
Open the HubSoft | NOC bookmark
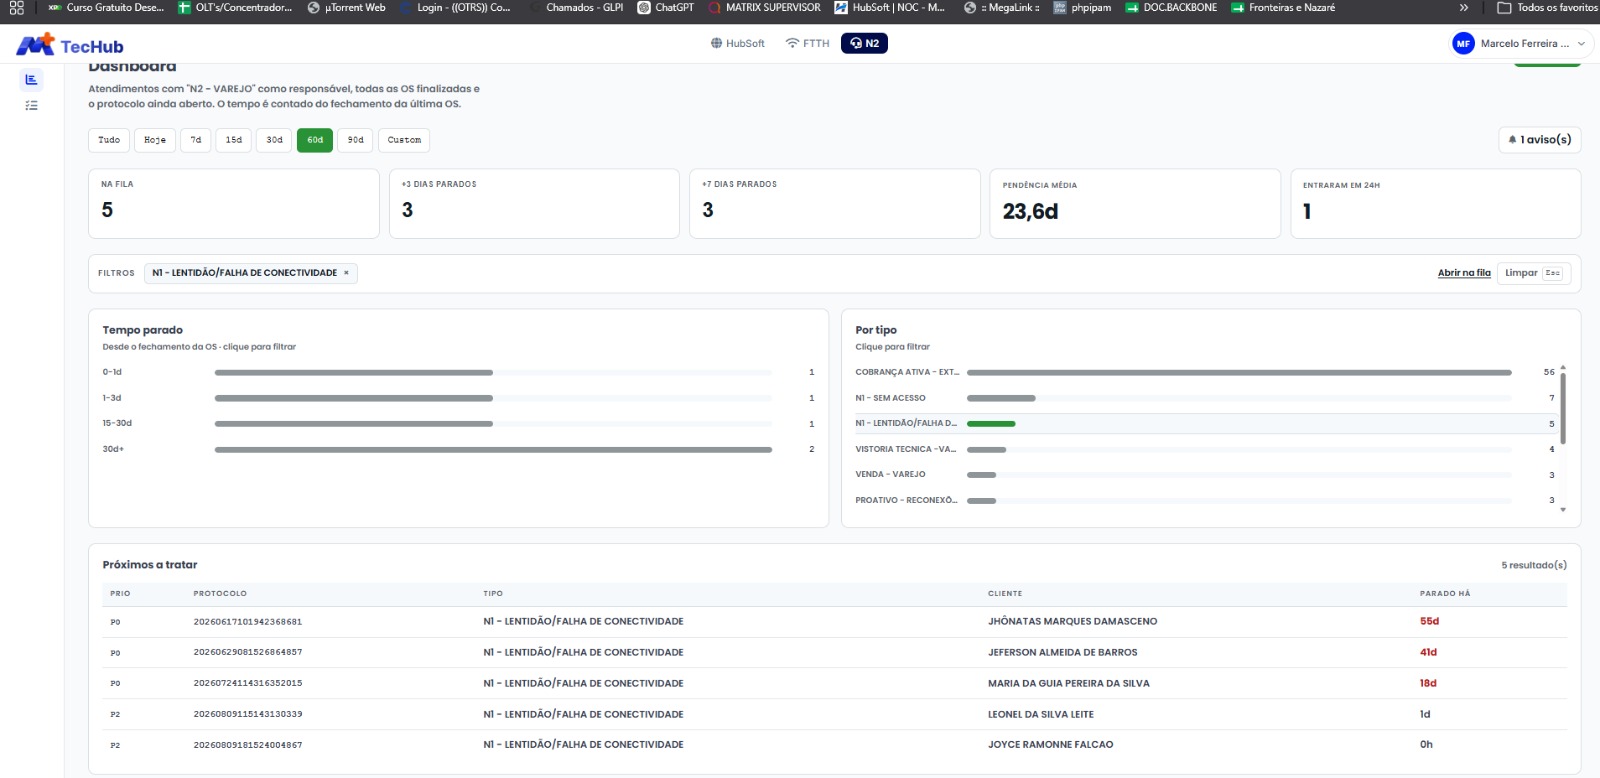tap(890, 8)
